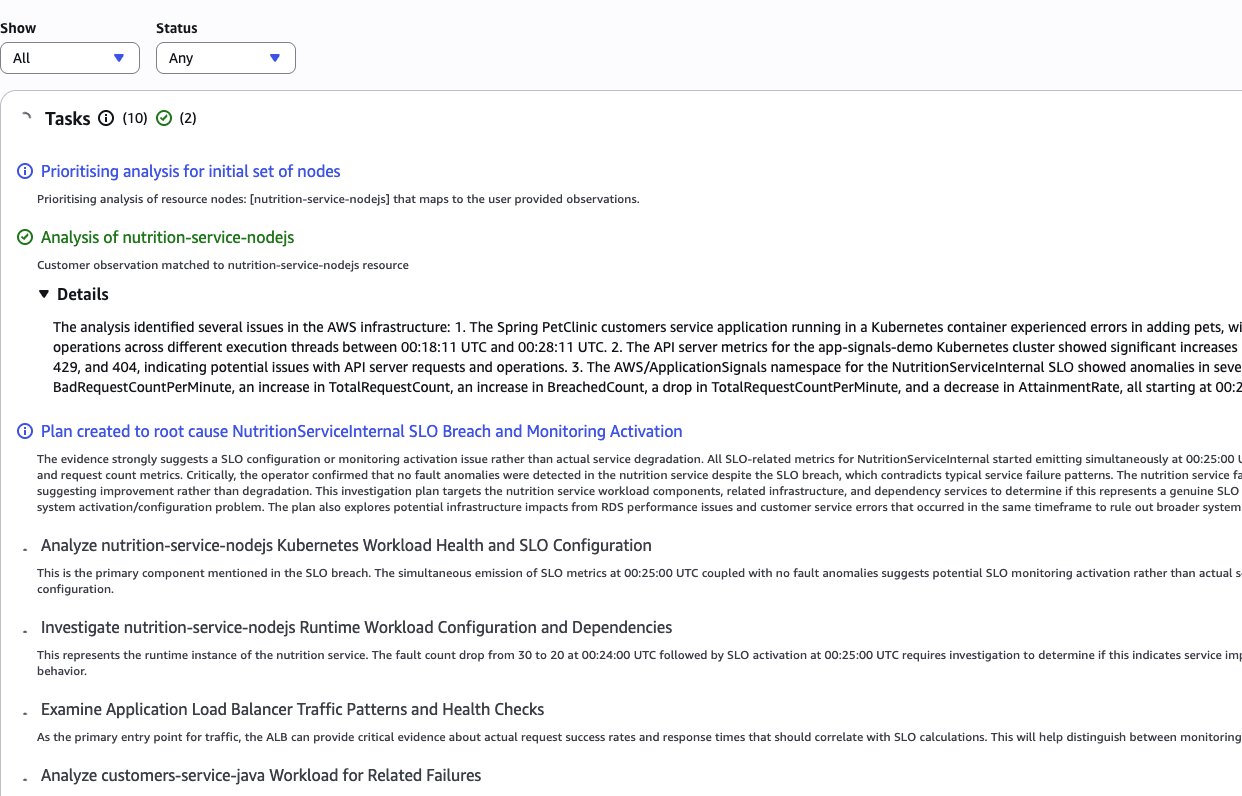Open the Analysis of nutrition-service-nodejs task
This screenshot has width=1242, height=796.
click(x=167, y=238)
